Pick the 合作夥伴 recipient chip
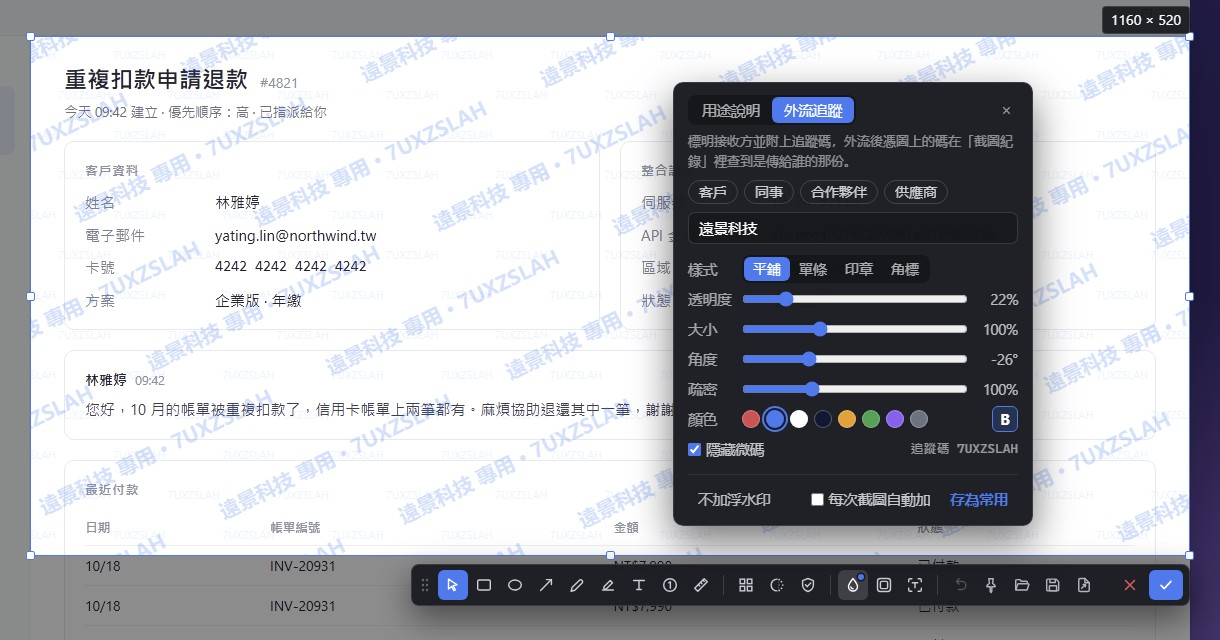The width and height of the screenshot is (1220, 640). pyautogui.click(x=840, y=192)
